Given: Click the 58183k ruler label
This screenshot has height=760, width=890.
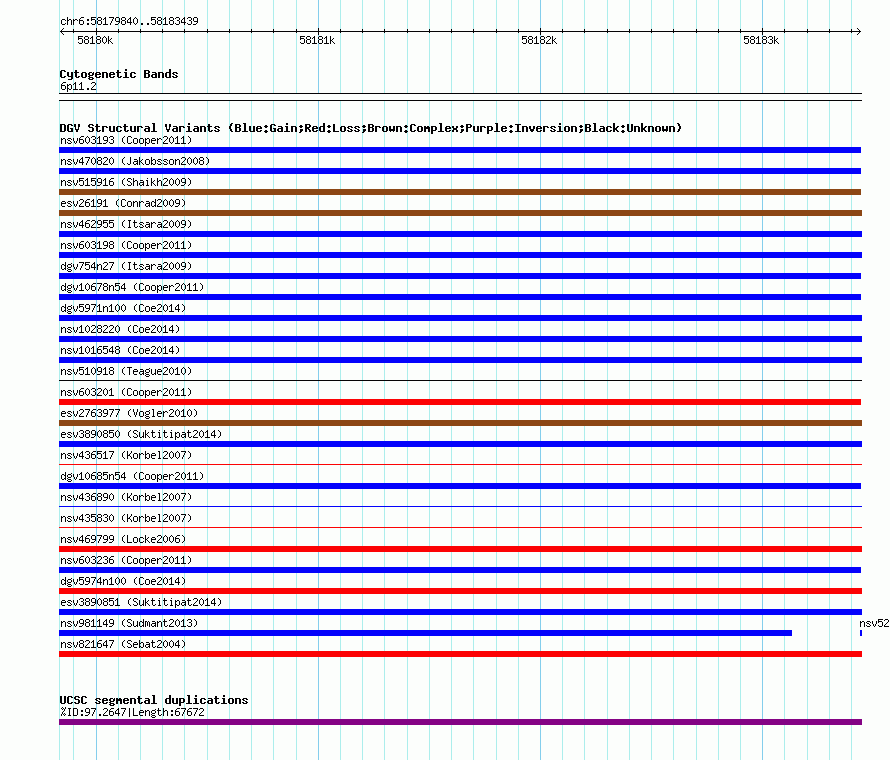Looking at the screenshot, I should [x=761, y=40].
